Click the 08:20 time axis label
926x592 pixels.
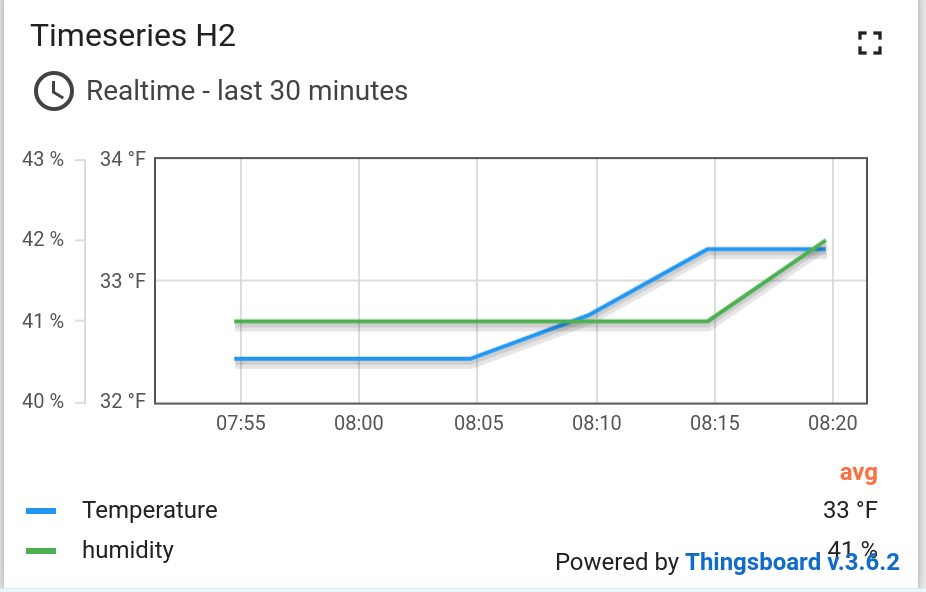[832, 423]
